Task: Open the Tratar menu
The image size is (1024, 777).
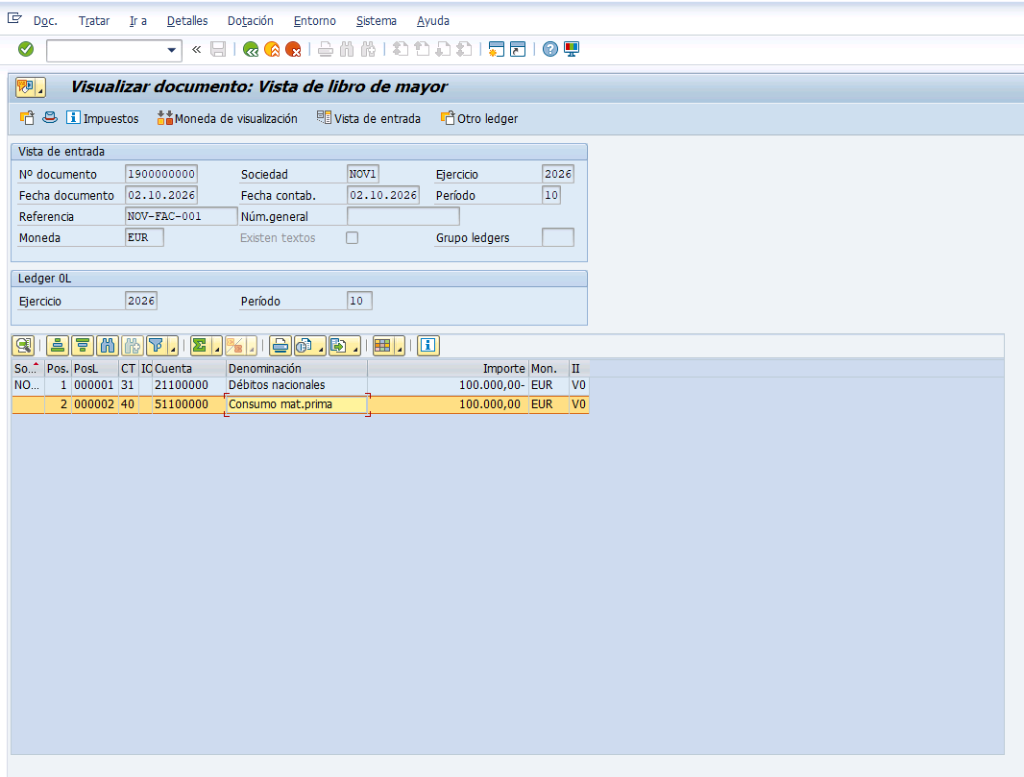Action: pos(94,21)
